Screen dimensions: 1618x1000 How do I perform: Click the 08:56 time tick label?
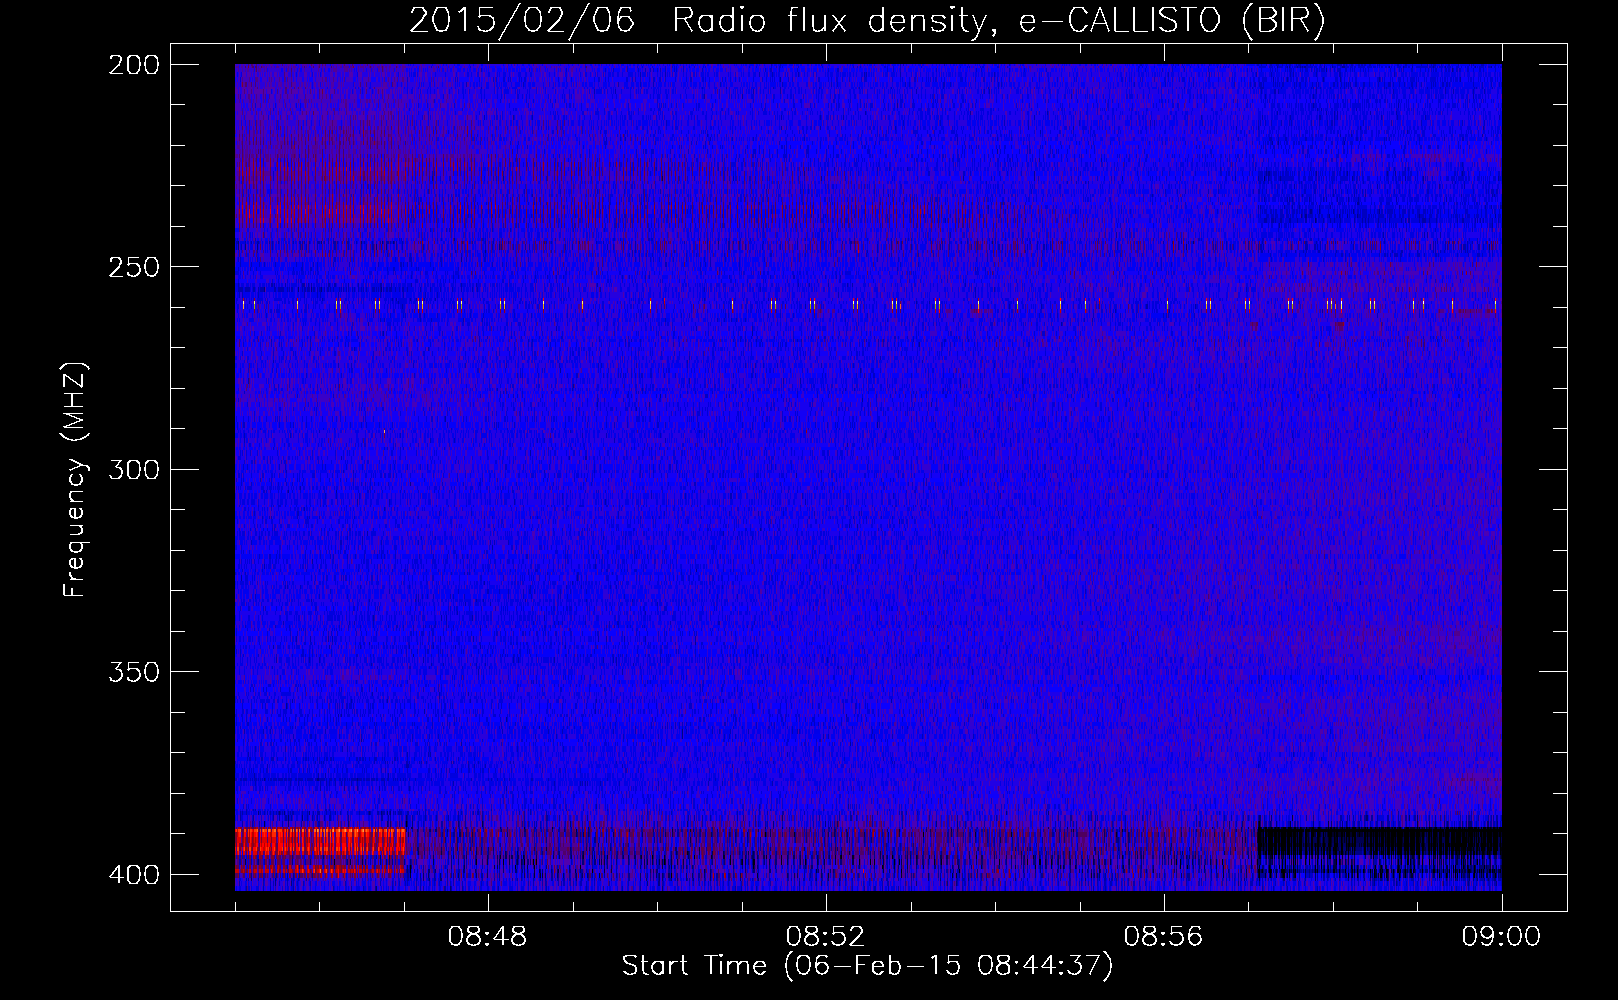pyautogui.click(x=1163, y=937)
